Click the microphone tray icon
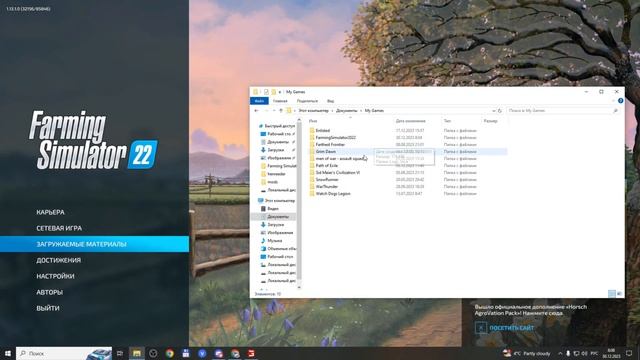Image resolution: width=640 pixels, height=360 pixels. tap(568, 353)
